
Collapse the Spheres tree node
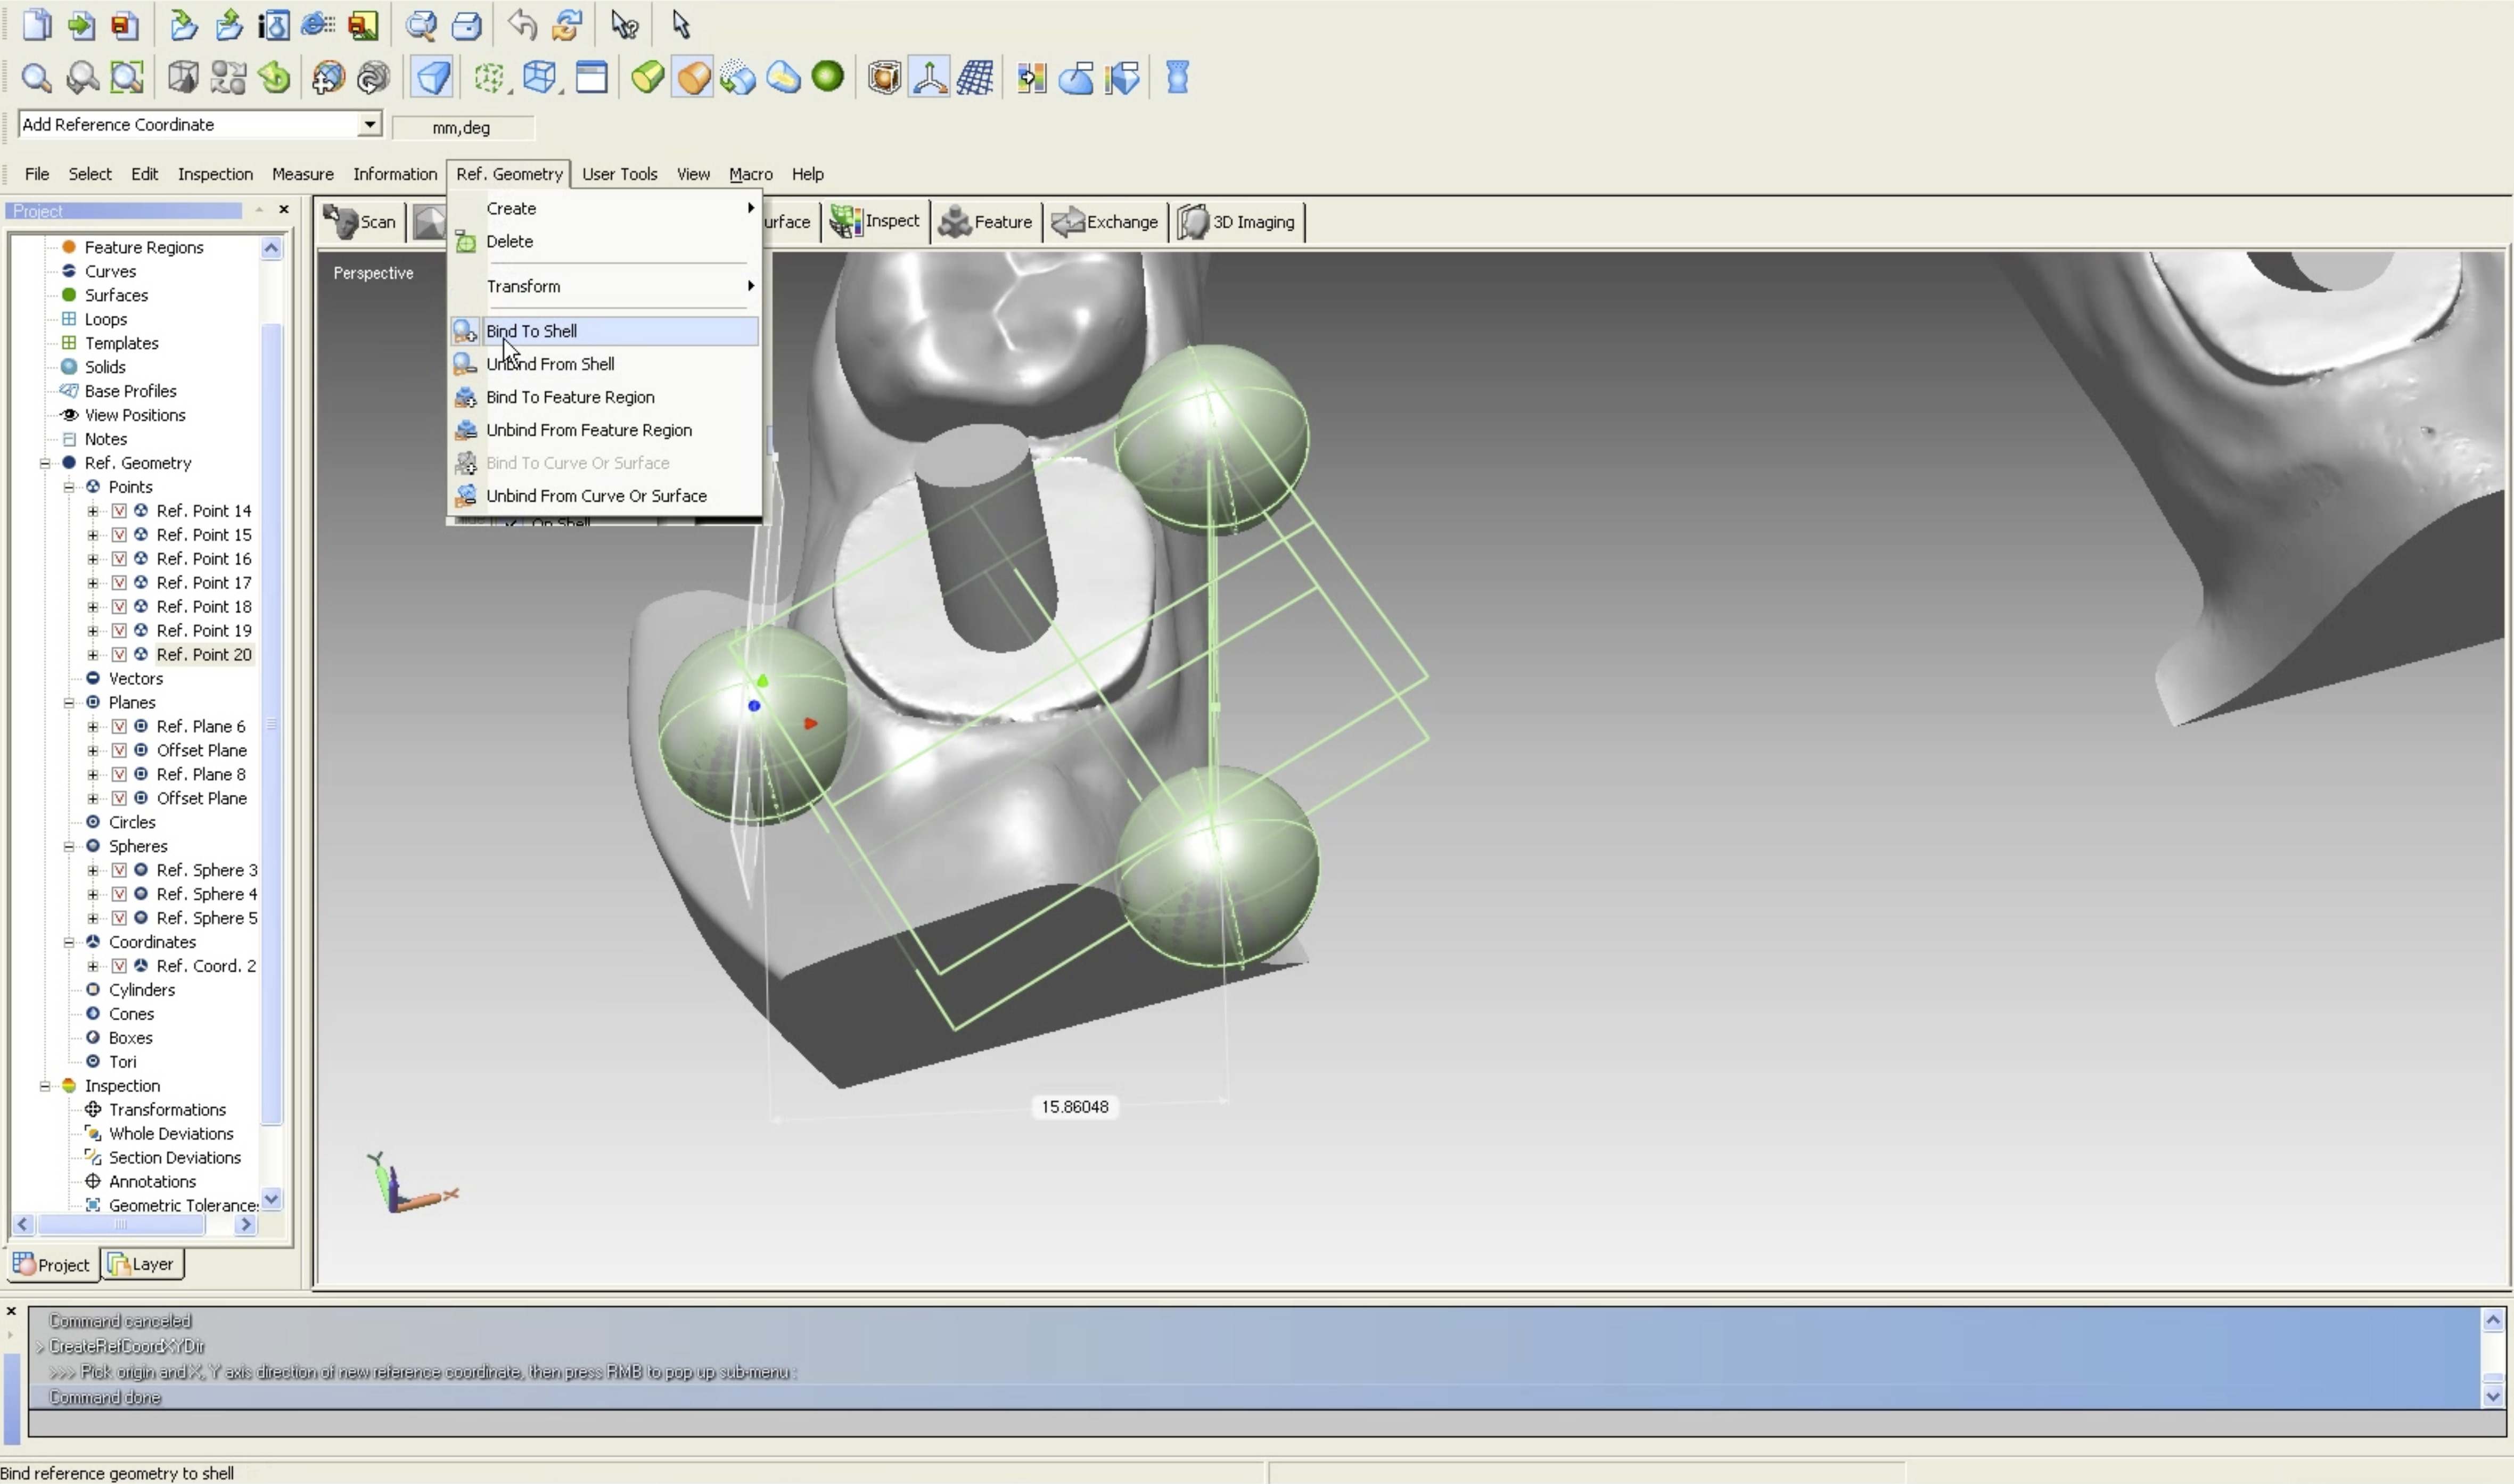(69, 846)
